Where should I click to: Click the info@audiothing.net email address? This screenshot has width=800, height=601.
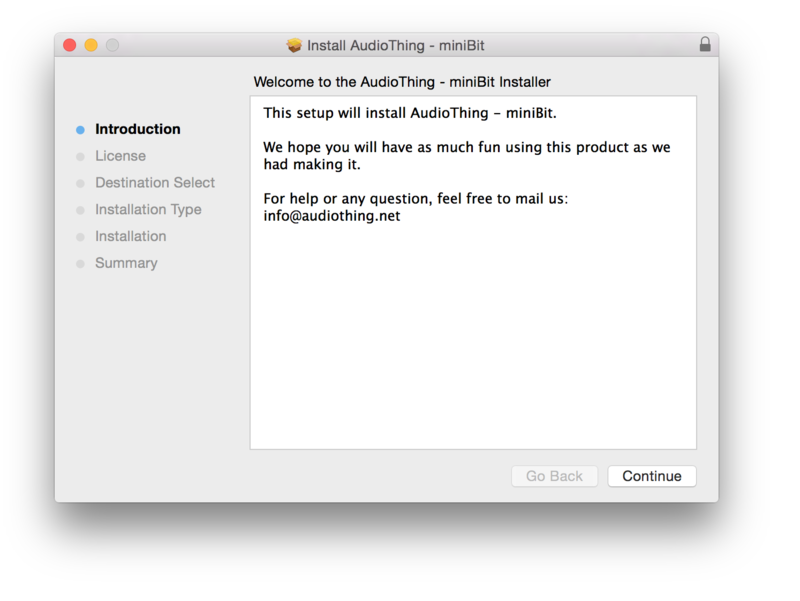pyautogui.click(x=332, y=216)
